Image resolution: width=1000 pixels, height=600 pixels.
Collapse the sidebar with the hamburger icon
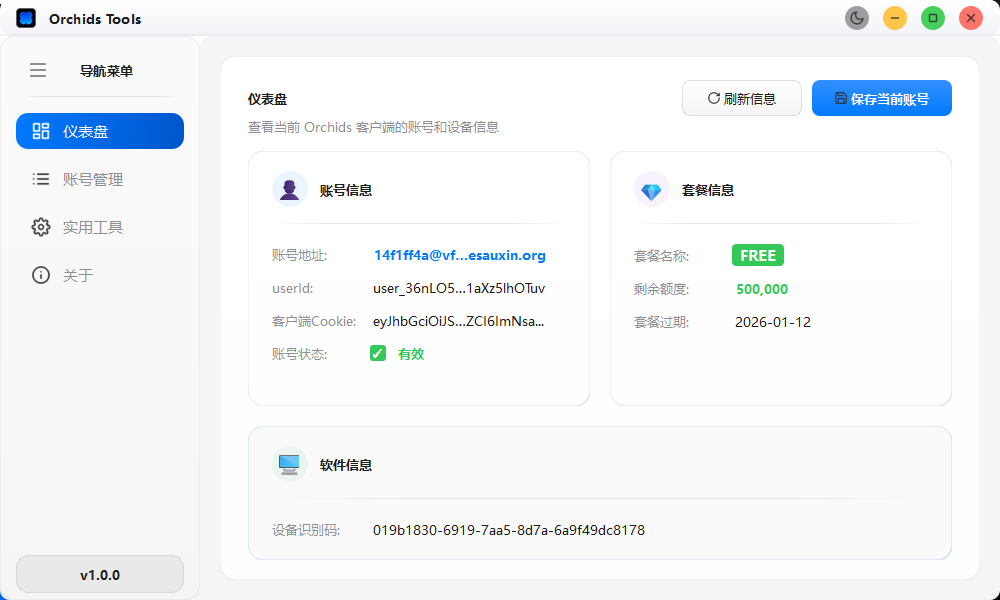pos(38,70)
